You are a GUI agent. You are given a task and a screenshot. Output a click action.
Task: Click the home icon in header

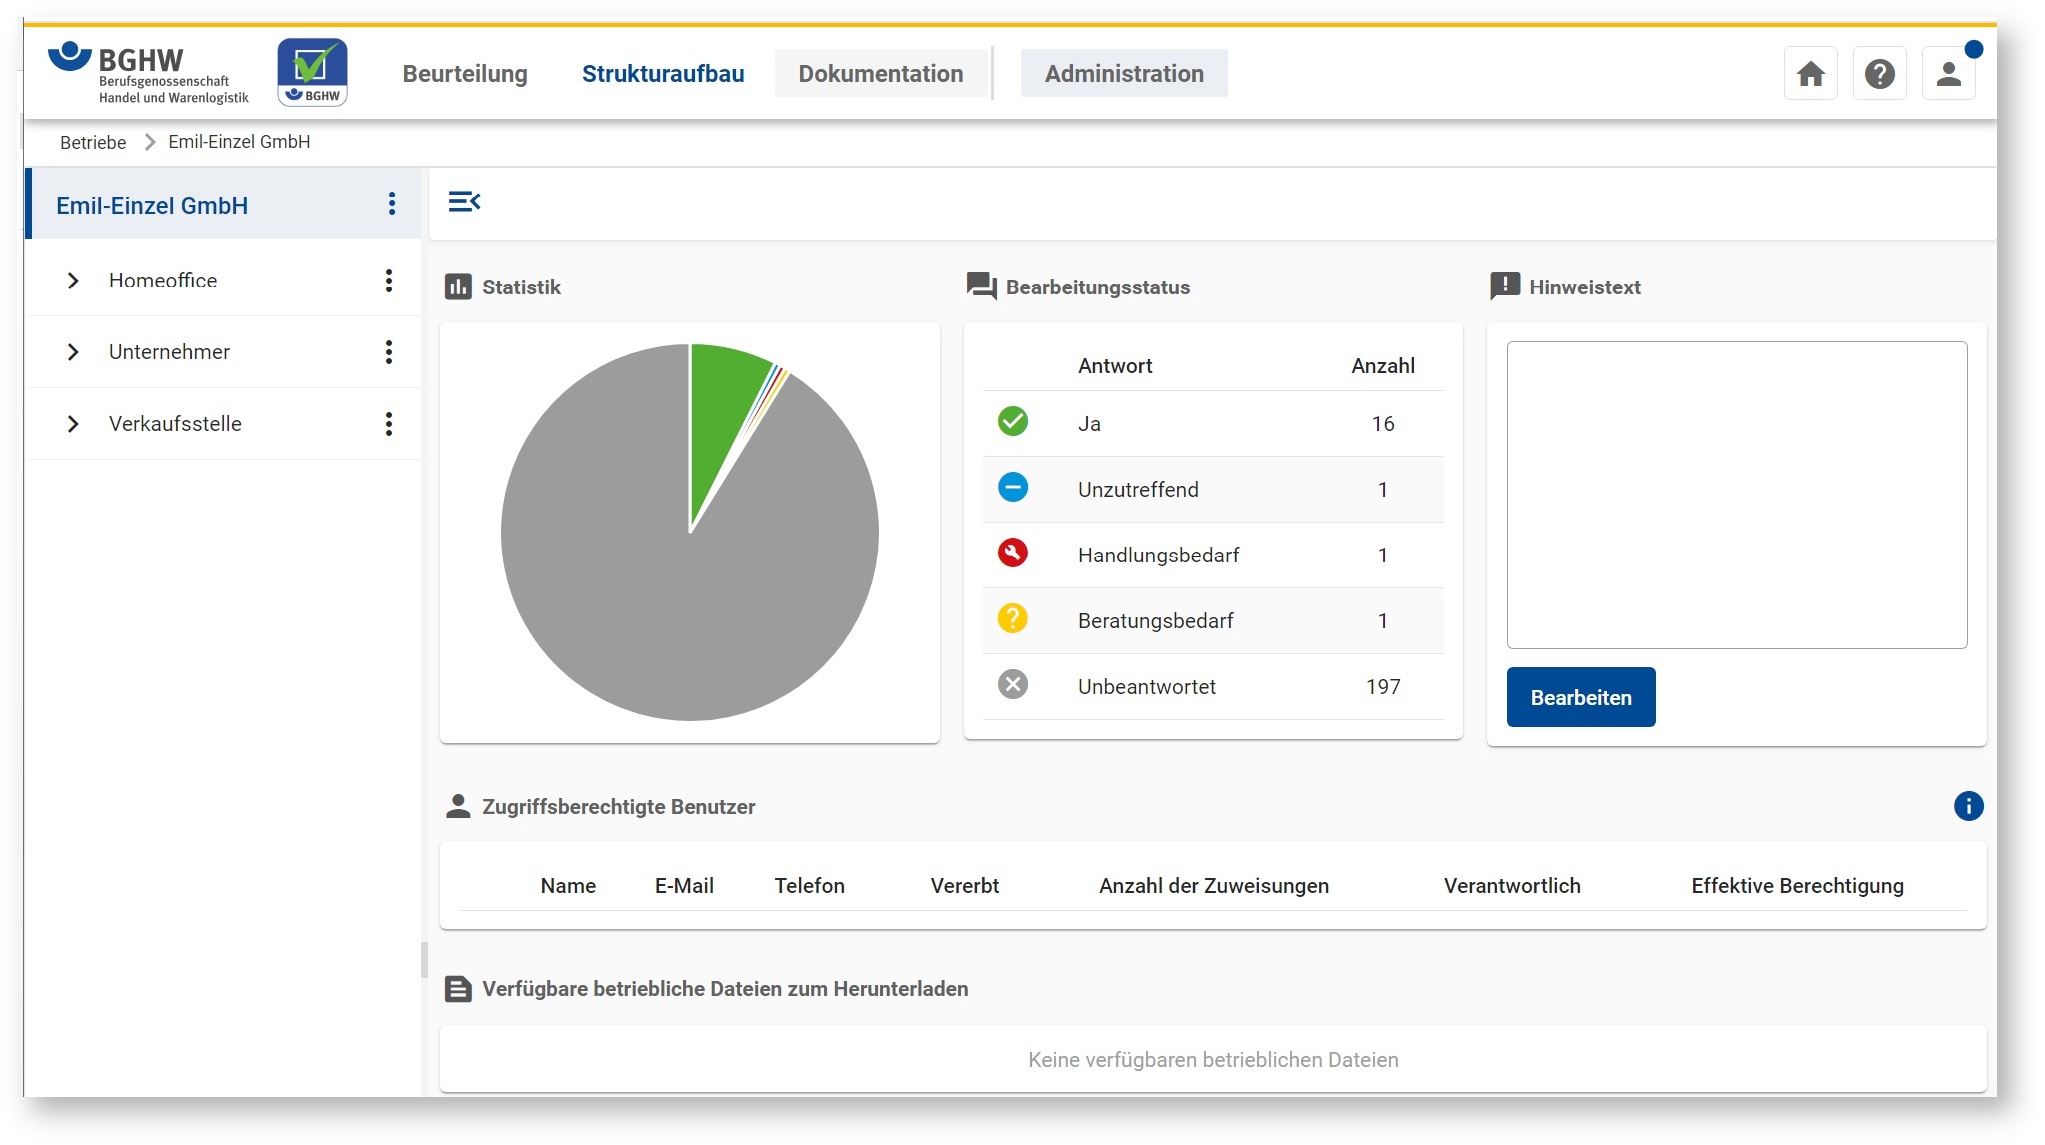tap(1810, 74)
